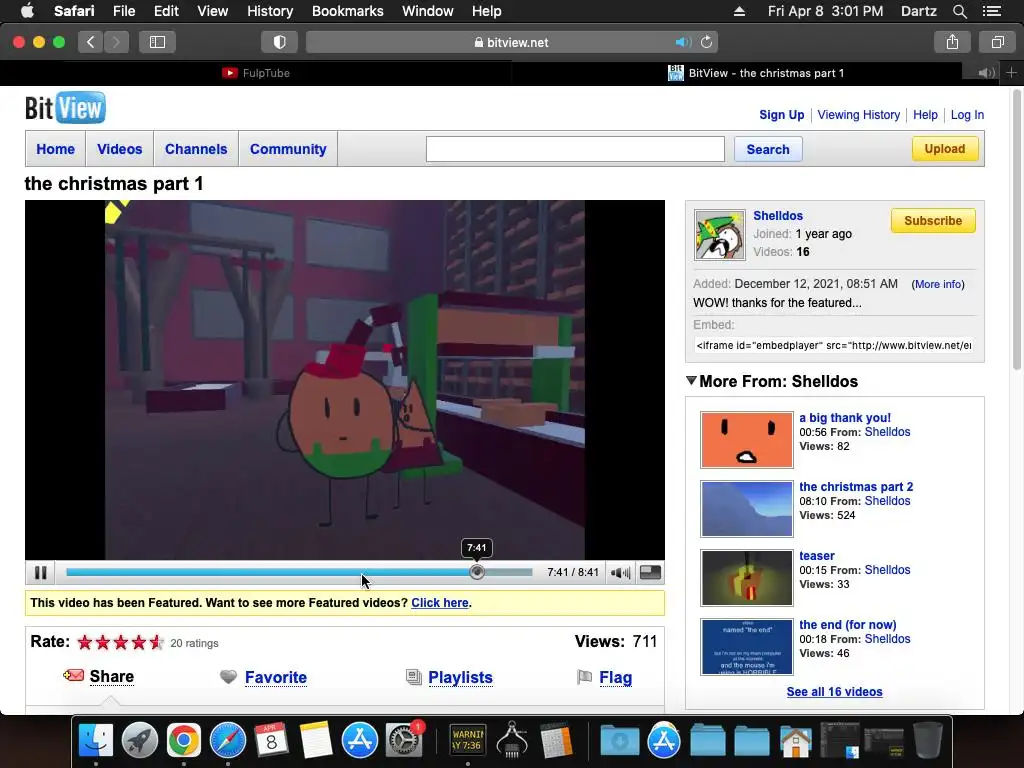Open Viewing History link

[x=859, y=115]
